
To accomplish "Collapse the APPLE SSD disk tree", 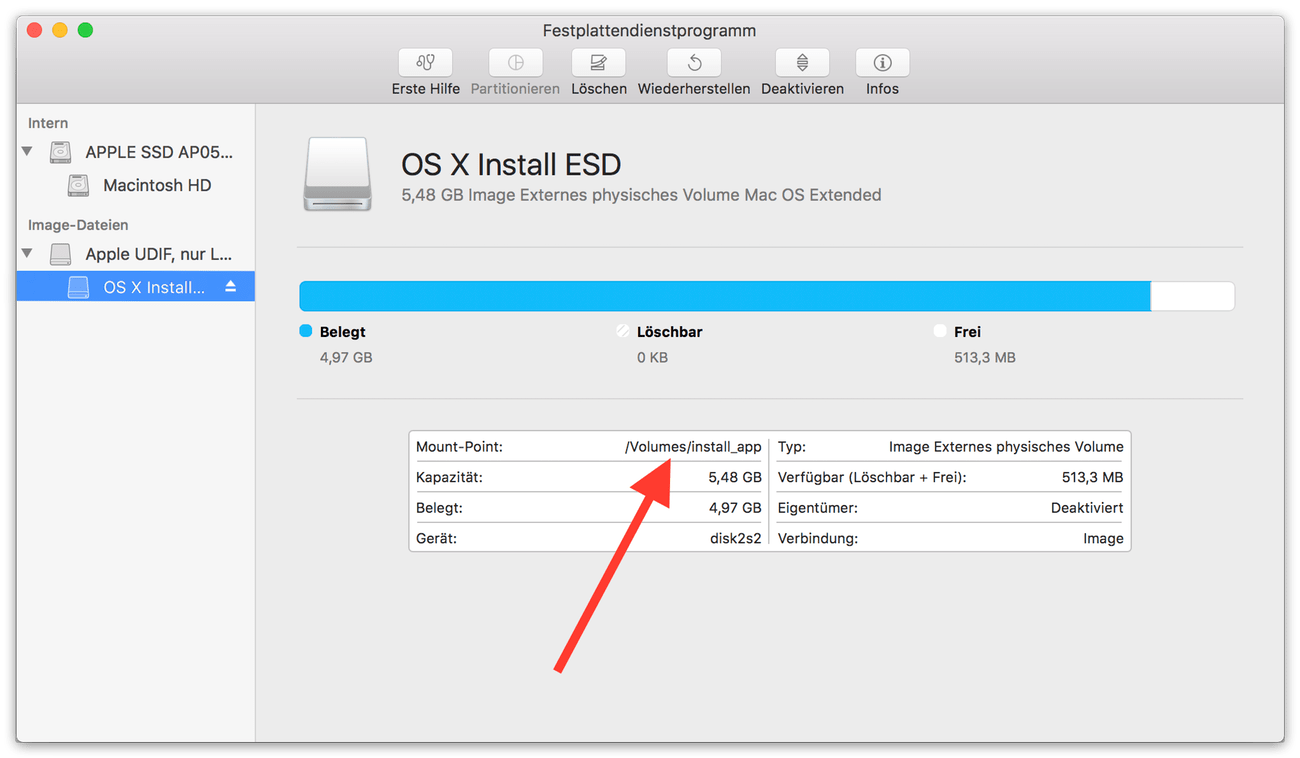I will (x=28, y=152).
